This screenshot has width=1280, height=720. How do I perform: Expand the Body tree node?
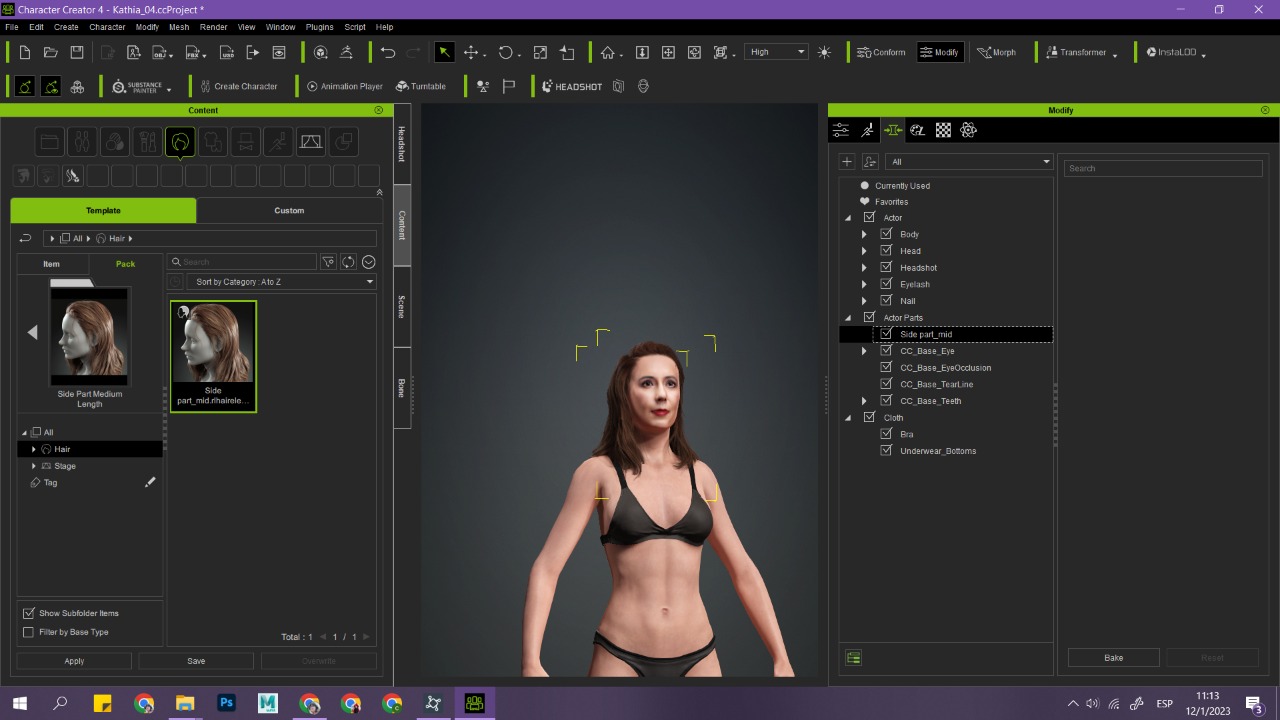(864, 234)
